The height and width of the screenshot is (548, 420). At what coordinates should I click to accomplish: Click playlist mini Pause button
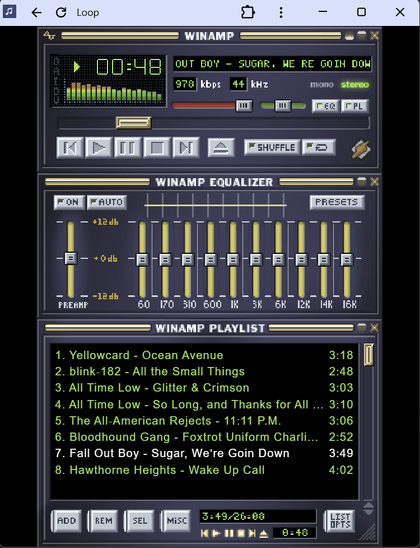(x=229, y=533)
